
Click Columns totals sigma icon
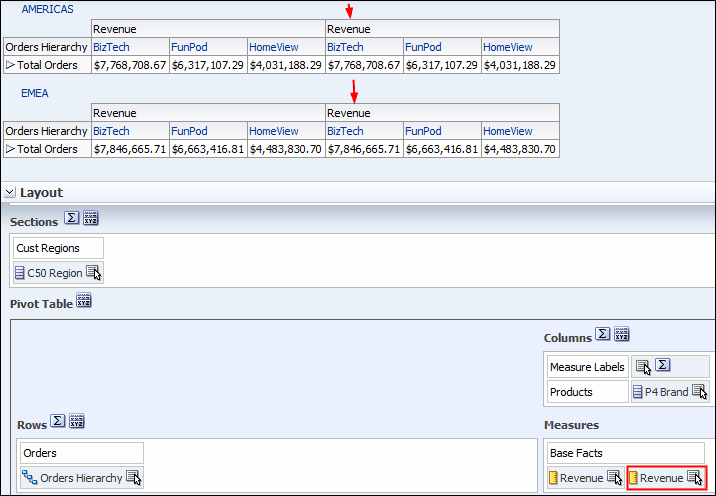tap(603, 335)
